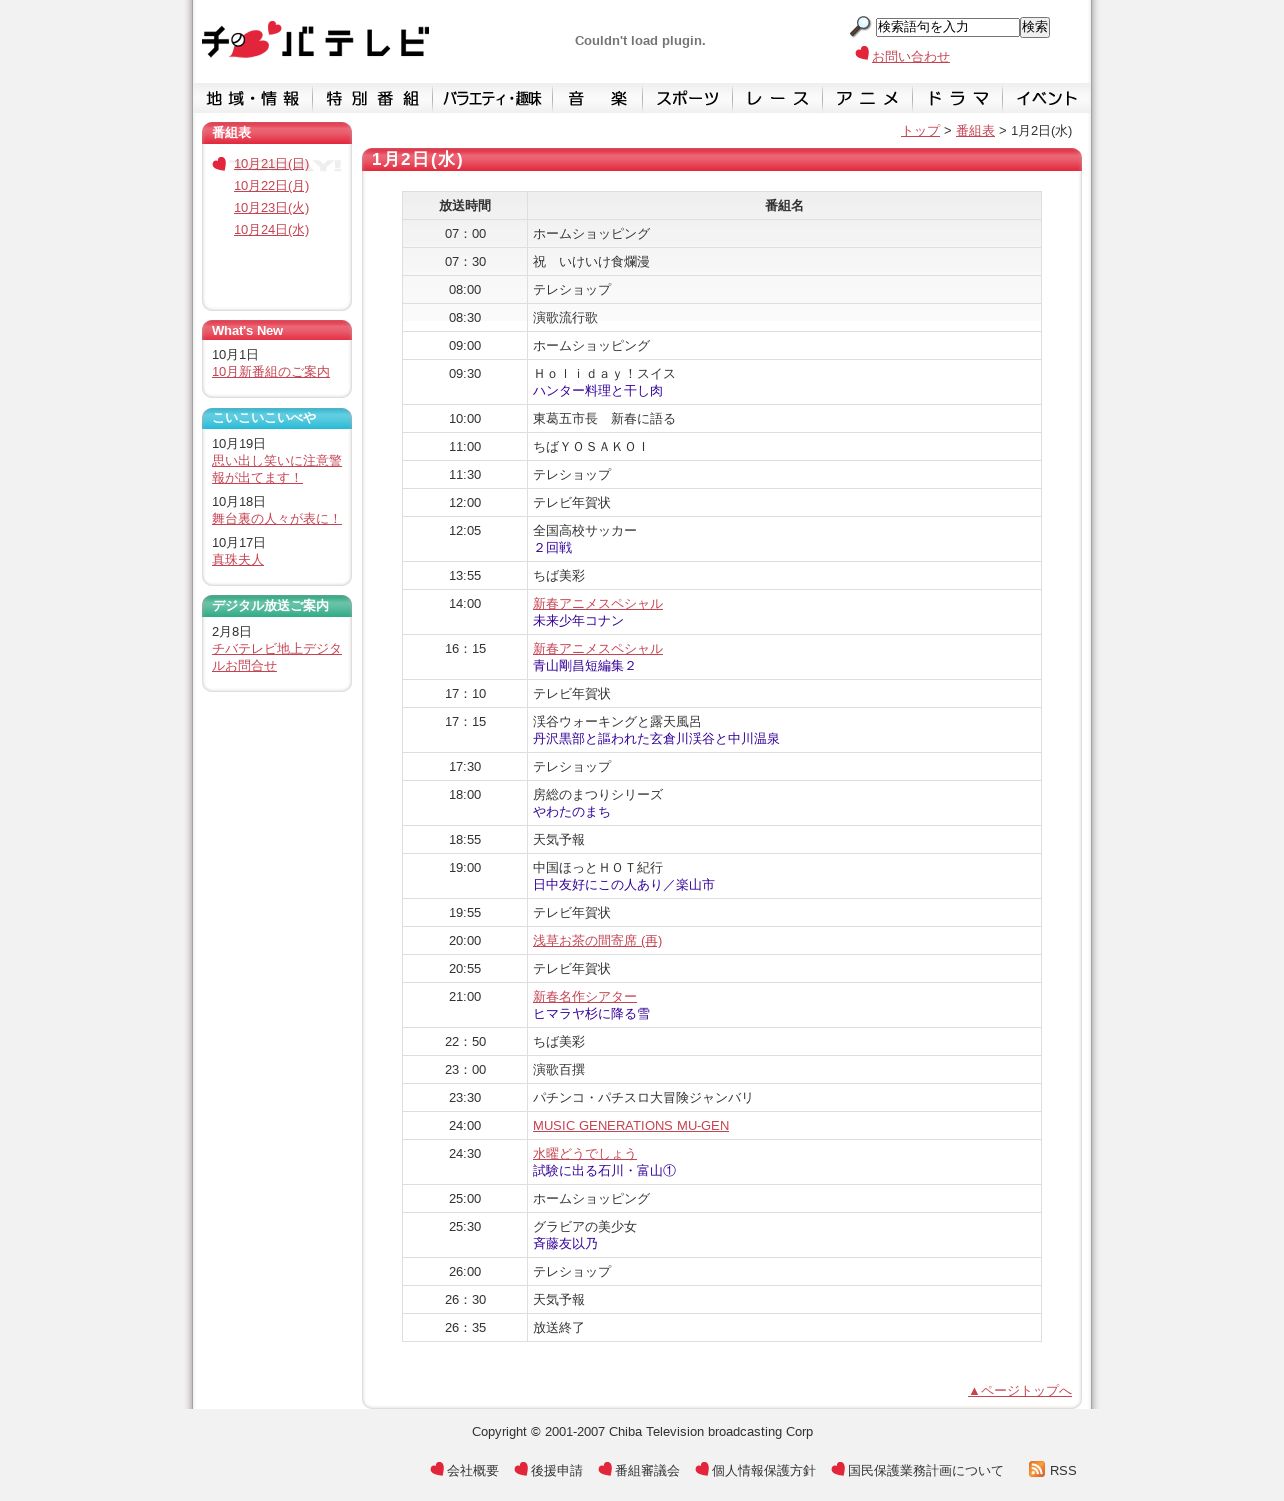Focus the 検索語句を入力 search field
The image size is (1284, 1501).
tap(947, 27)
